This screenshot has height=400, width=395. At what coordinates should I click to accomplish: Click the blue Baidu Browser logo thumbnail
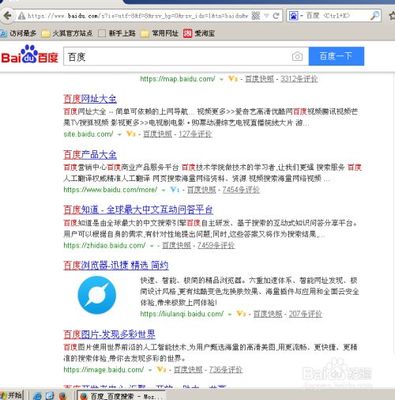click(x=97, y=295)
